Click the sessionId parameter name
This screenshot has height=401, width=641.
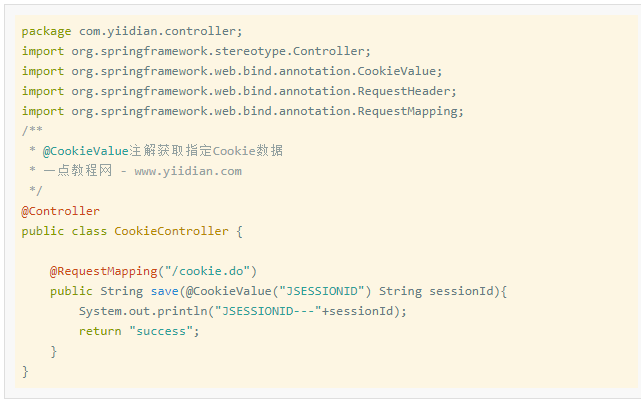(x=462, y=291)
